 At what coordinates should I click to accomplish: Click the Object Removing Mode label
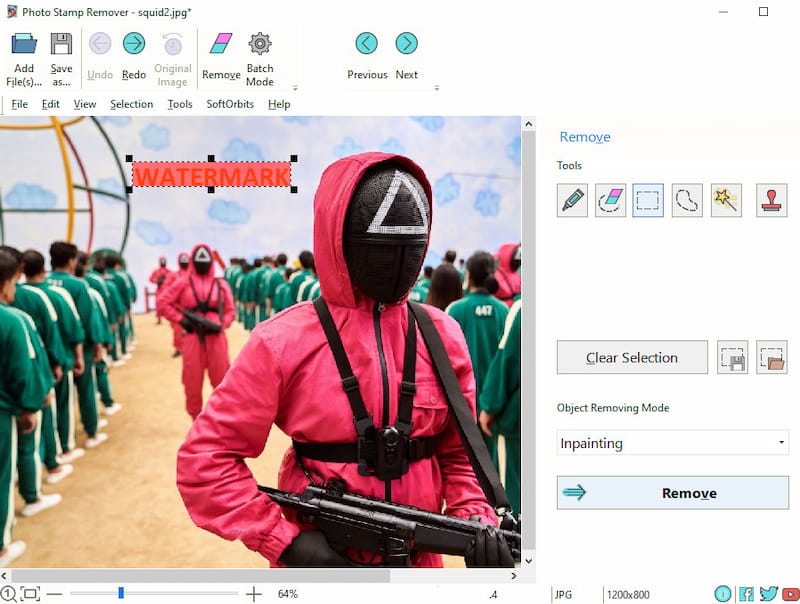(x=613, y=408)
